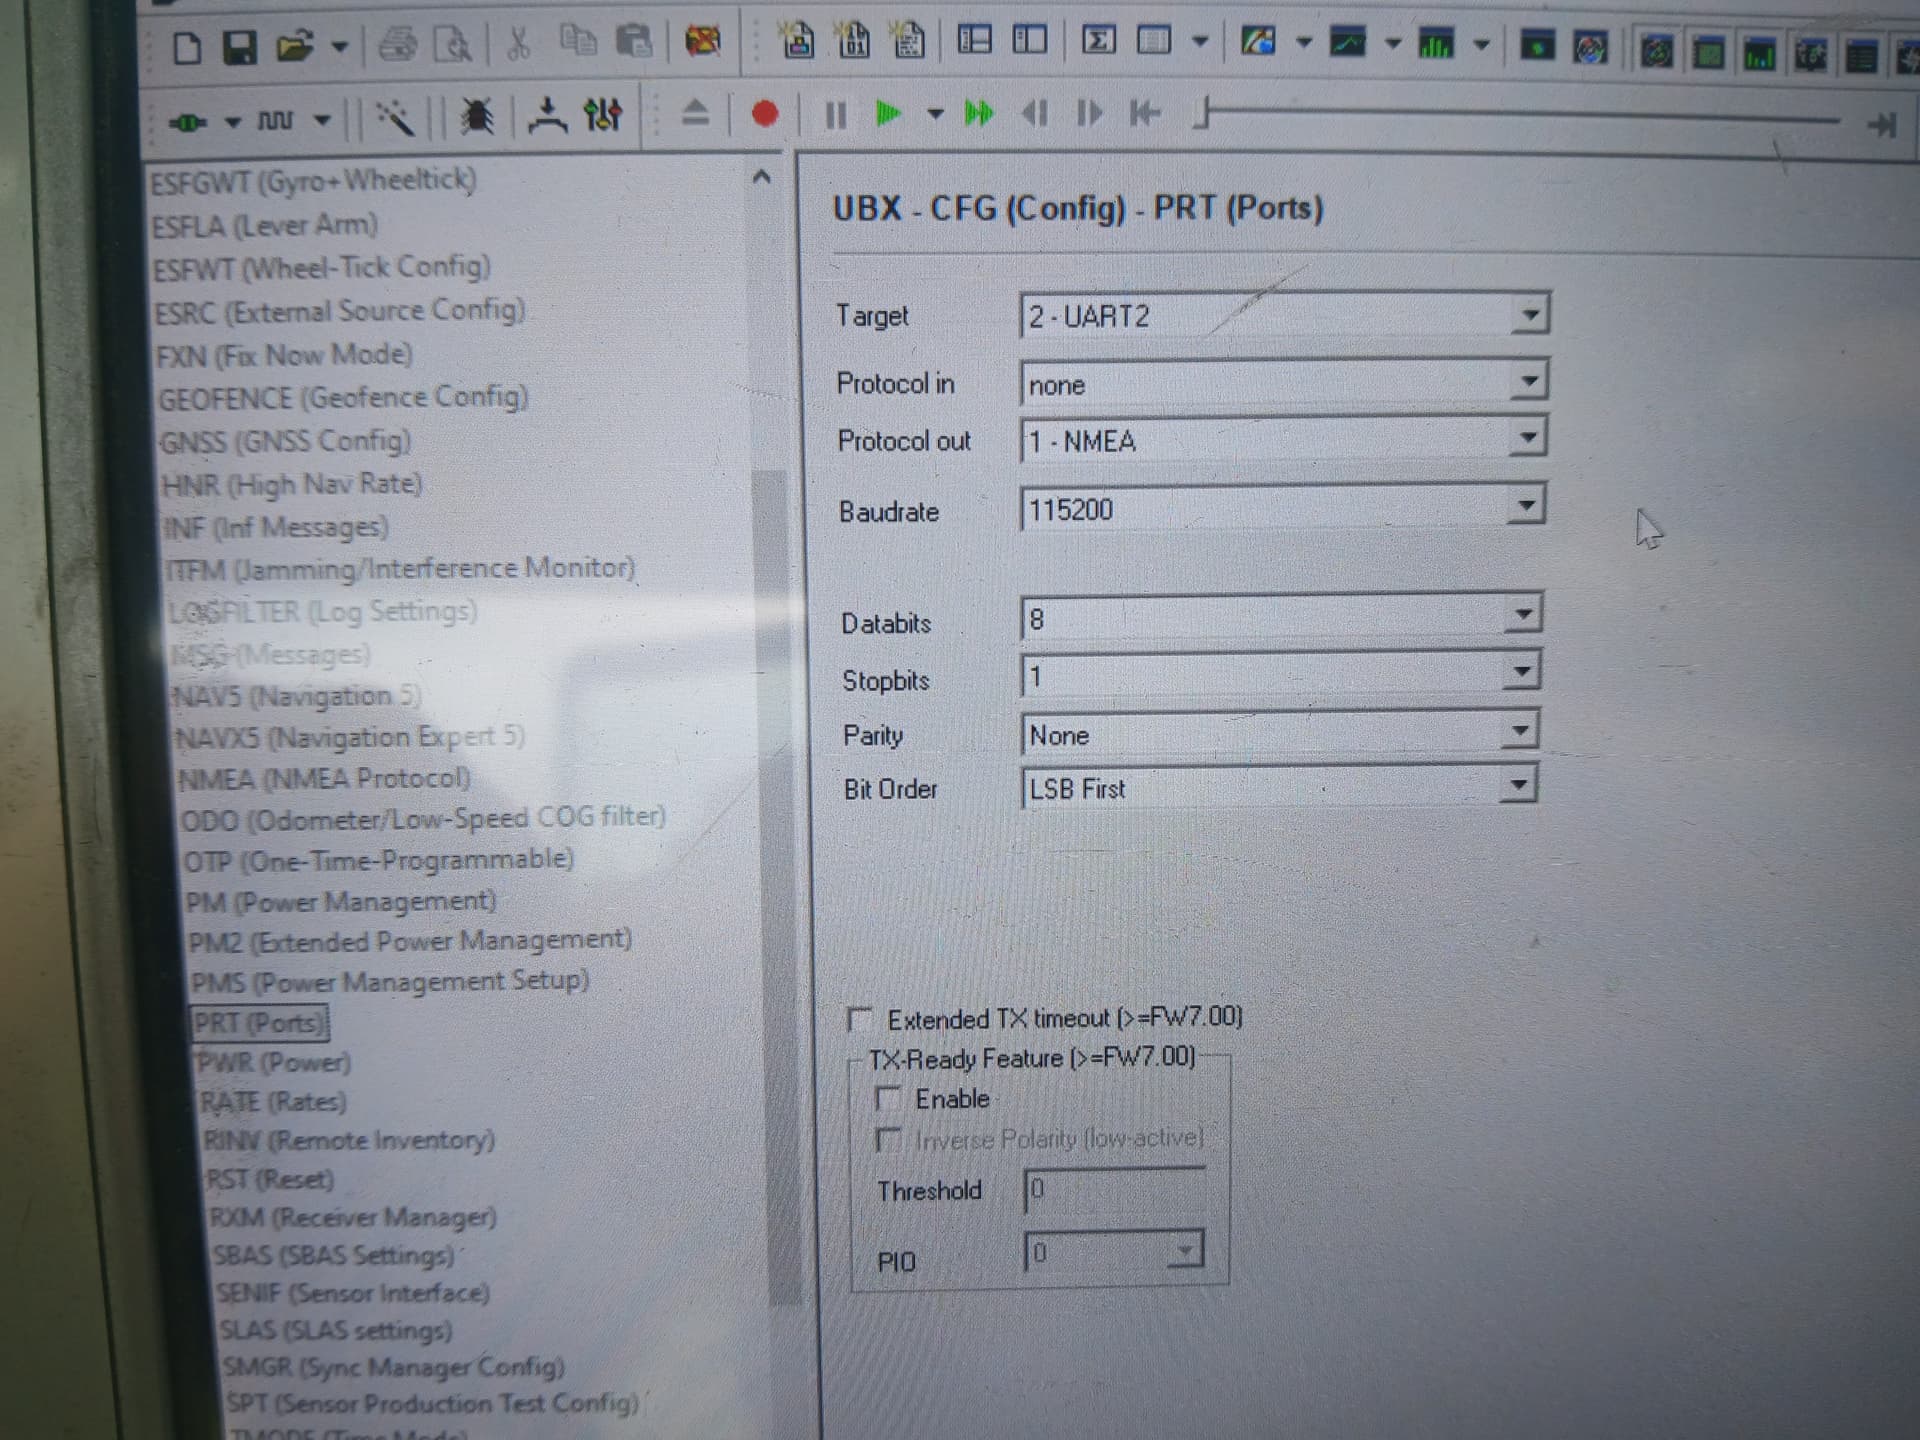Expand the Baudrate 115200 dropdown
Viewport: 1920px width, 1440px height.
[1525, 506]
